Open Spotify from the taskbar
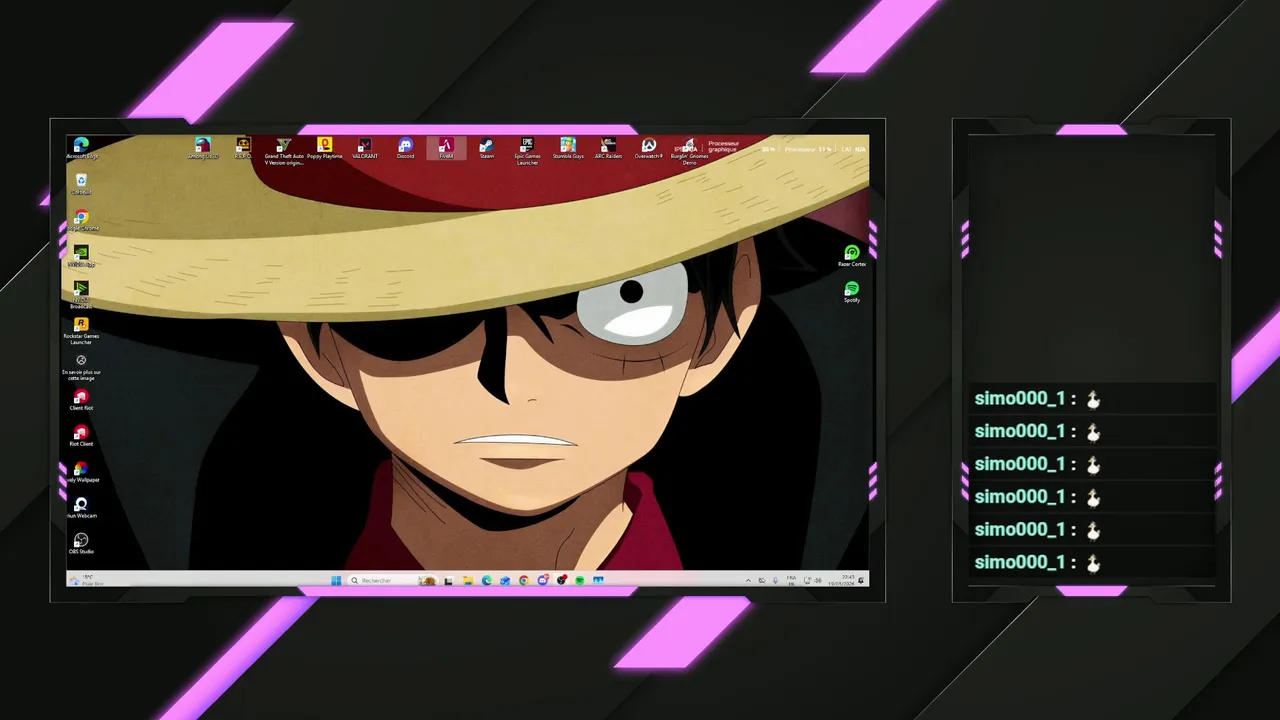1280x720 pixels. 580,580
